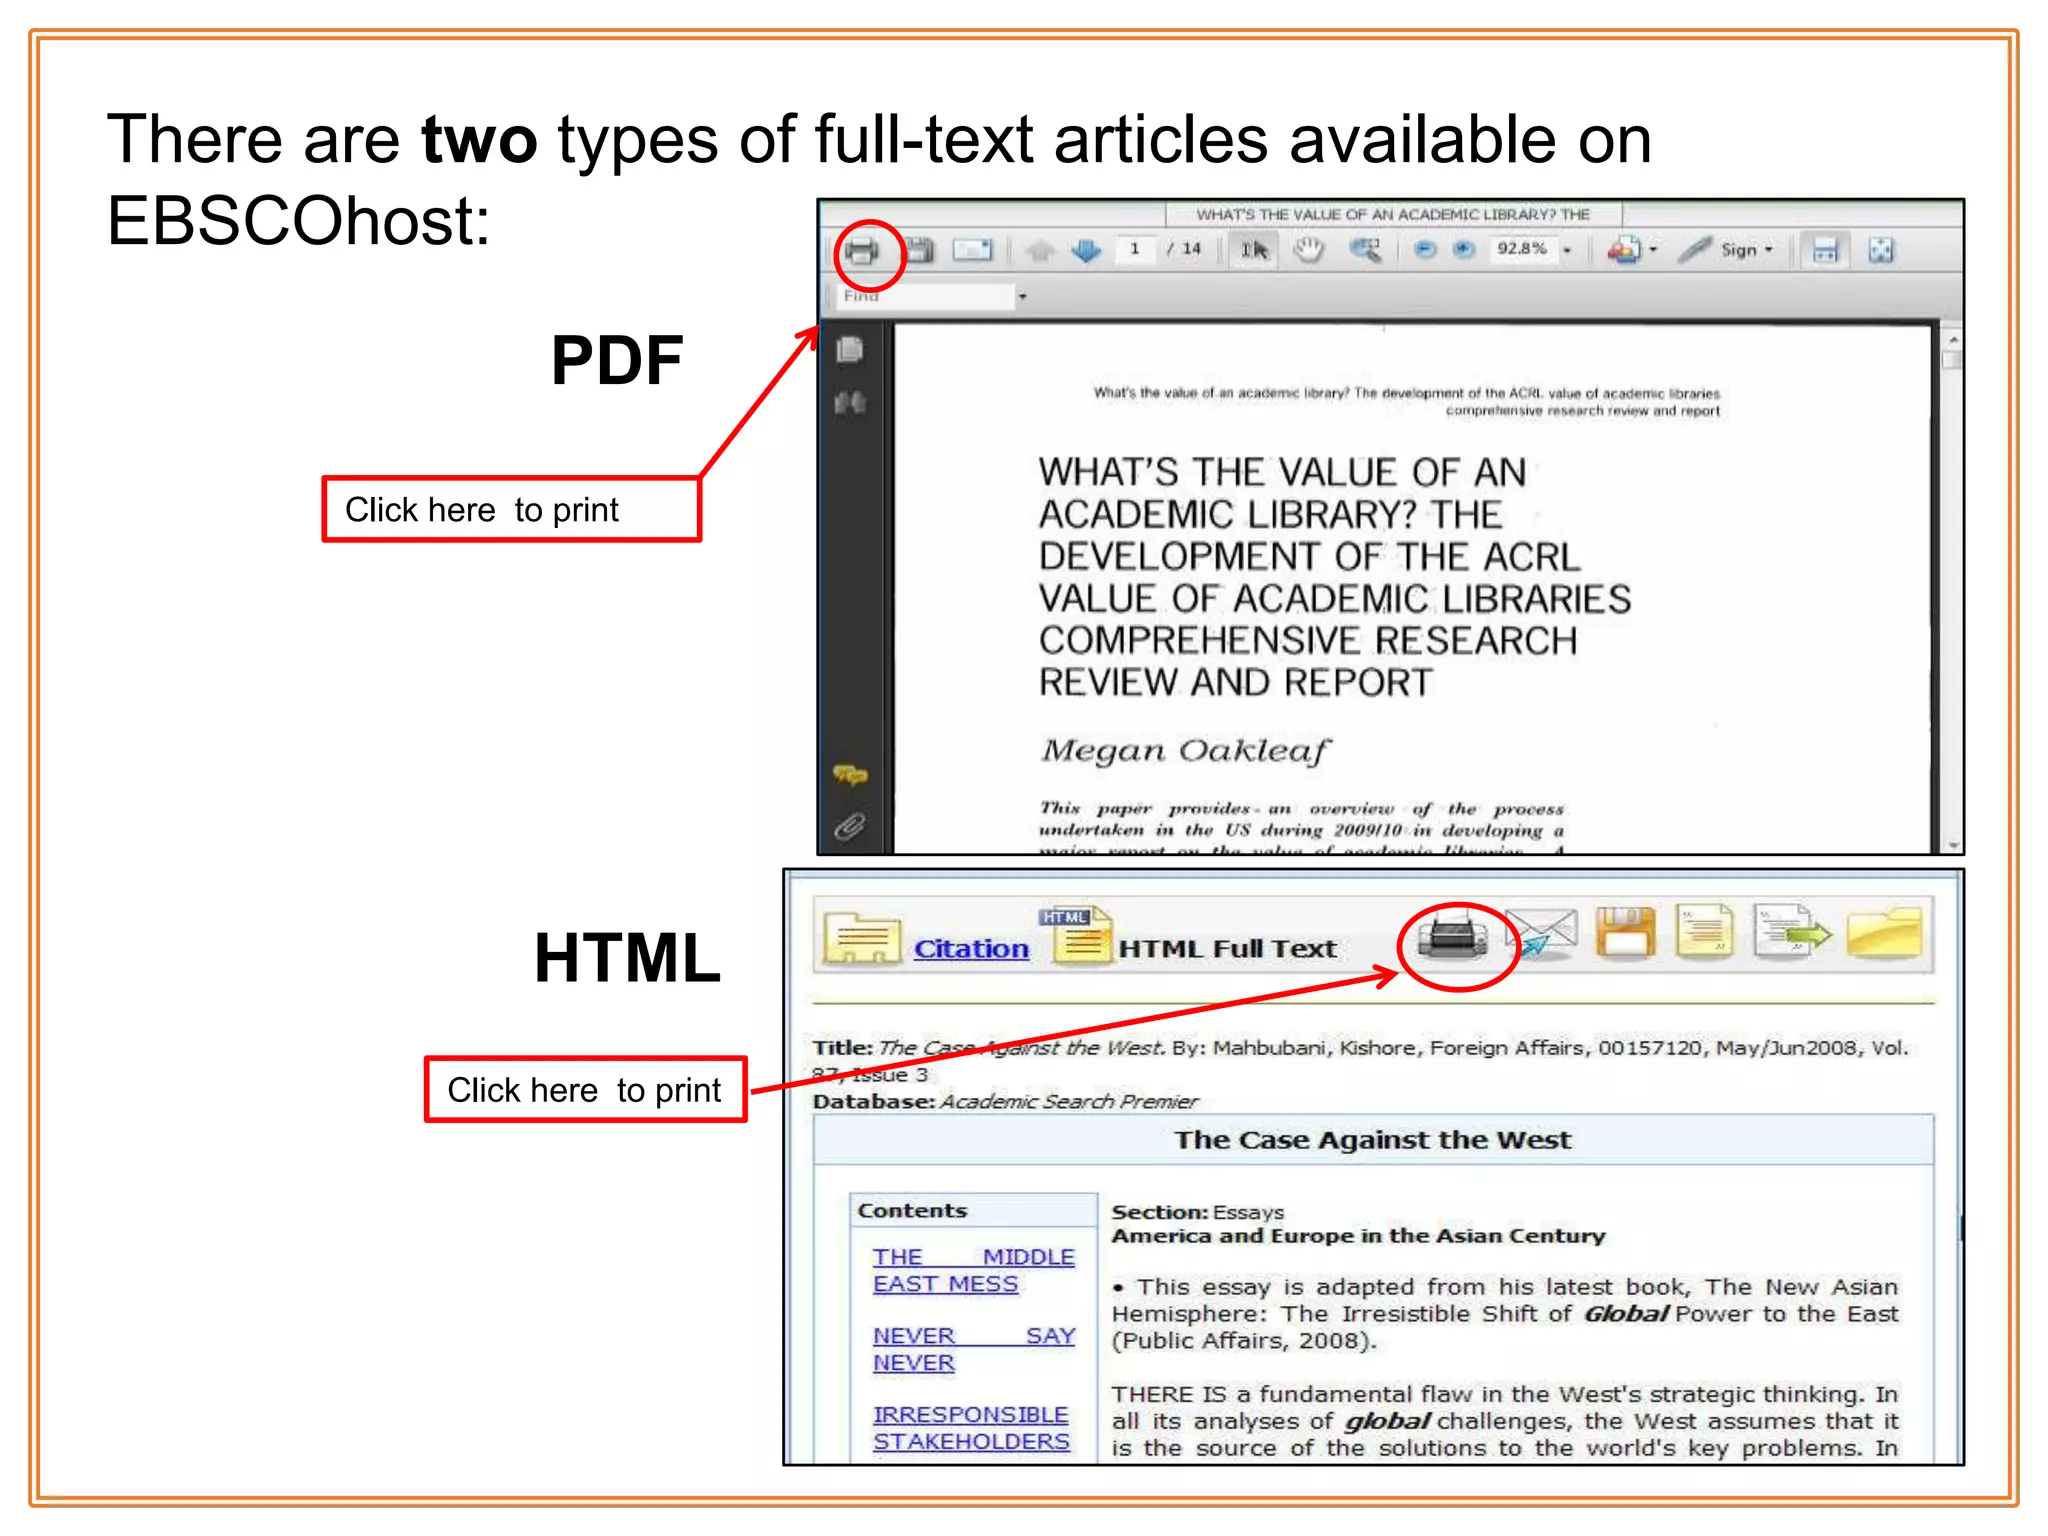This screenshot has height=1536, width=2048.
Task: Click the Citation folder icon
Action: click(x=861, y=938)
